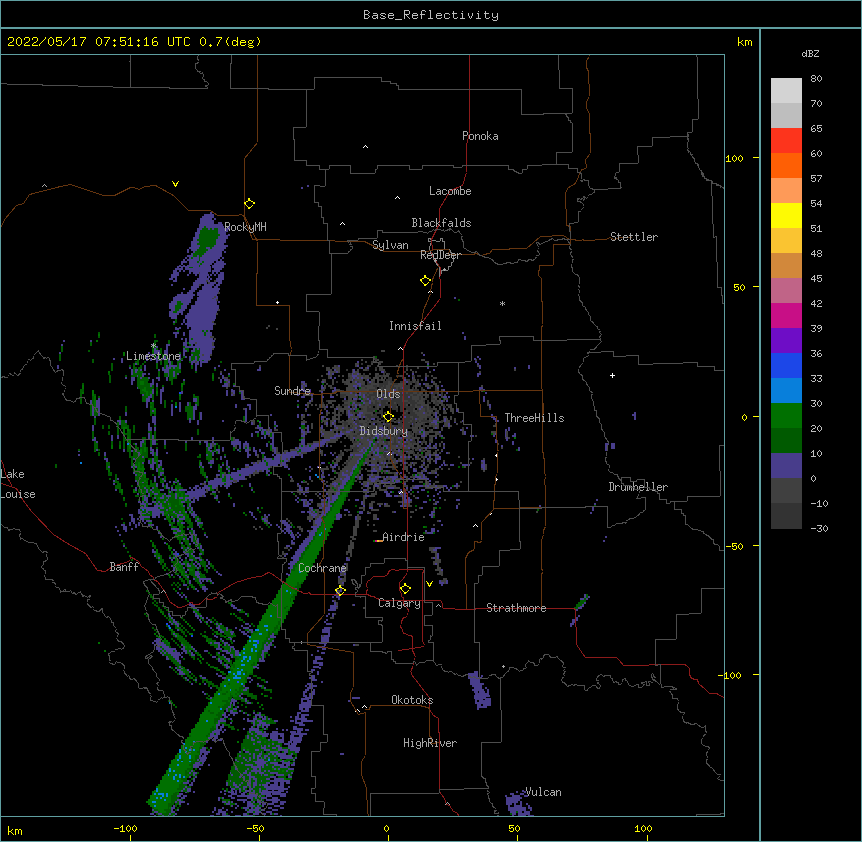Image resolution: width=862 pixels, height=842 pixels.
Task: Click the Limestone label
Action: (153, 356)
